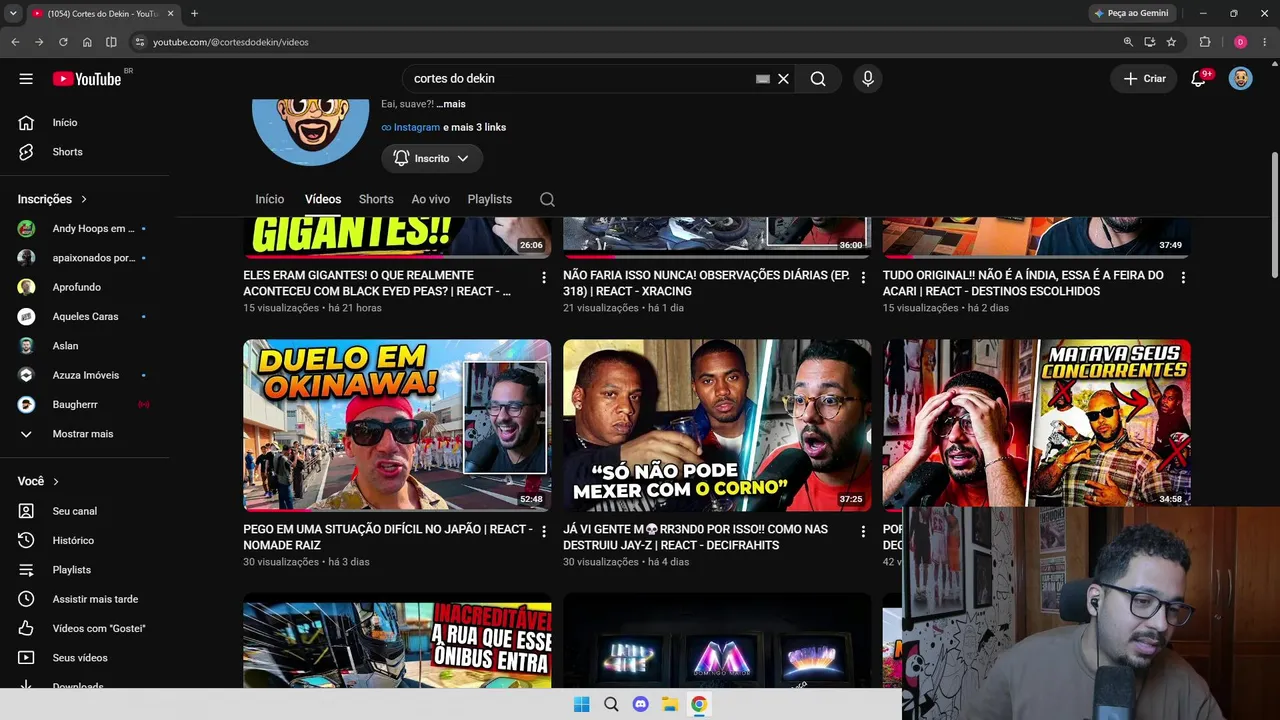Open the Chrome three-dot menu
The height and width of the screenshot is (720, 1280).
coord(1265,42)
